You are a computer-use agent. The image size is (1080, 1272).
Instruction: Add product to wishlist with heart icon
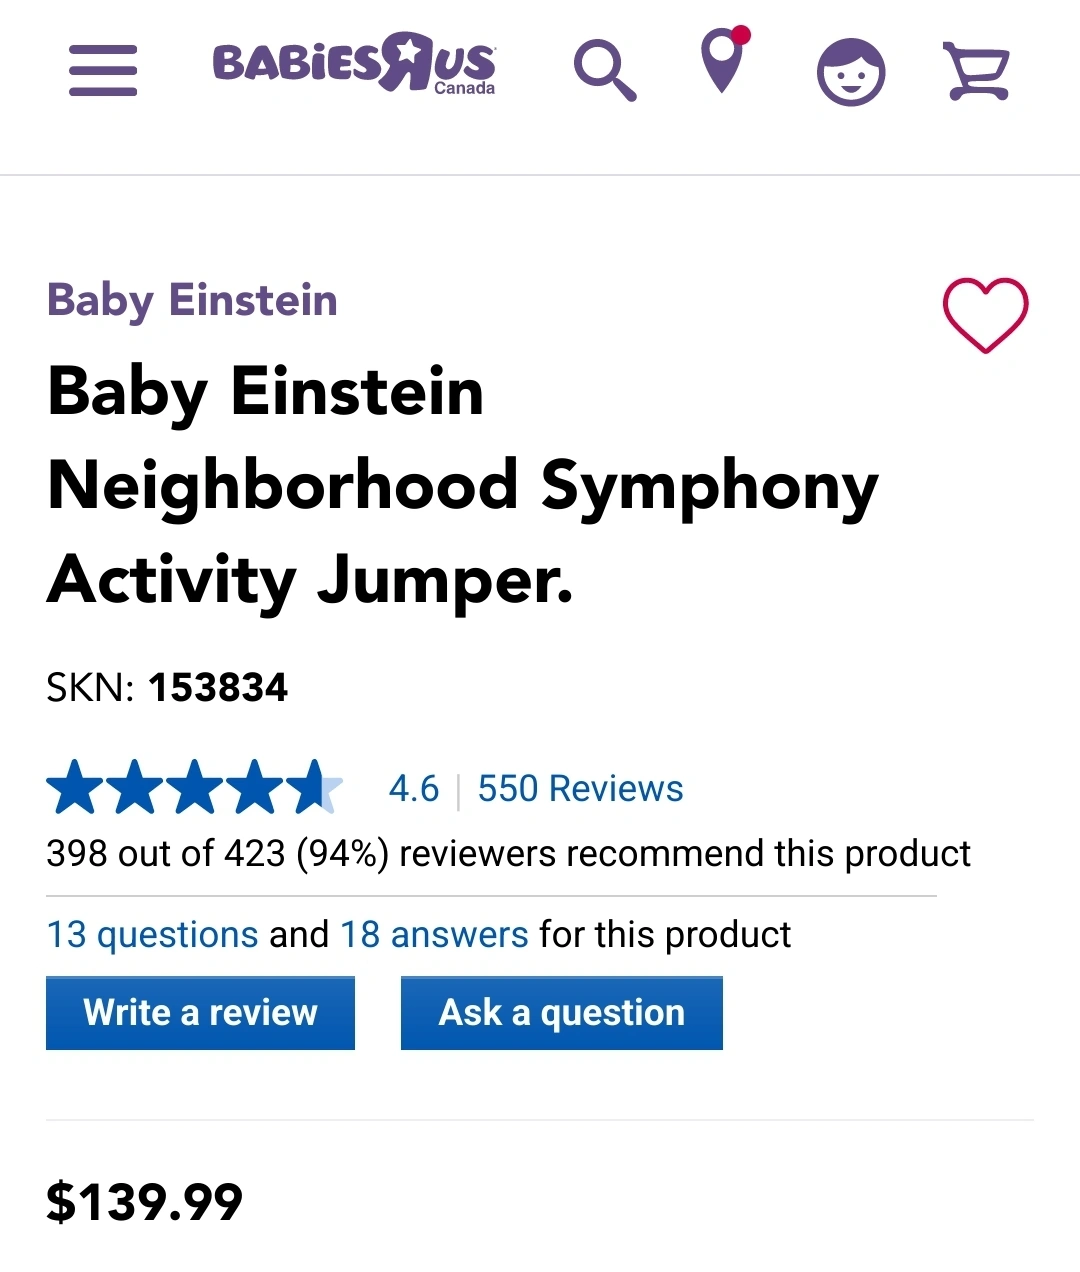pos(985,315)
